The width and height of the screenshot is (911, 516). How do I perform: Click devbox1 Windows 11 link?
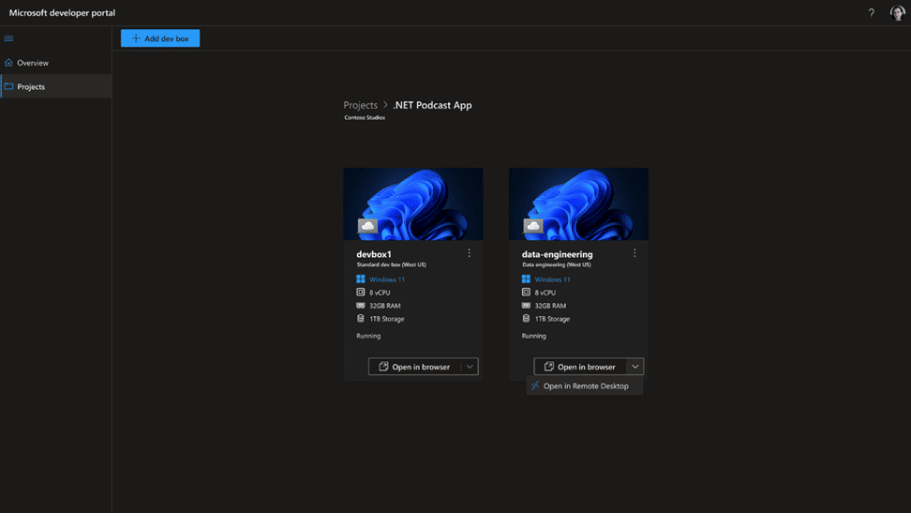(x=387, y=280)
